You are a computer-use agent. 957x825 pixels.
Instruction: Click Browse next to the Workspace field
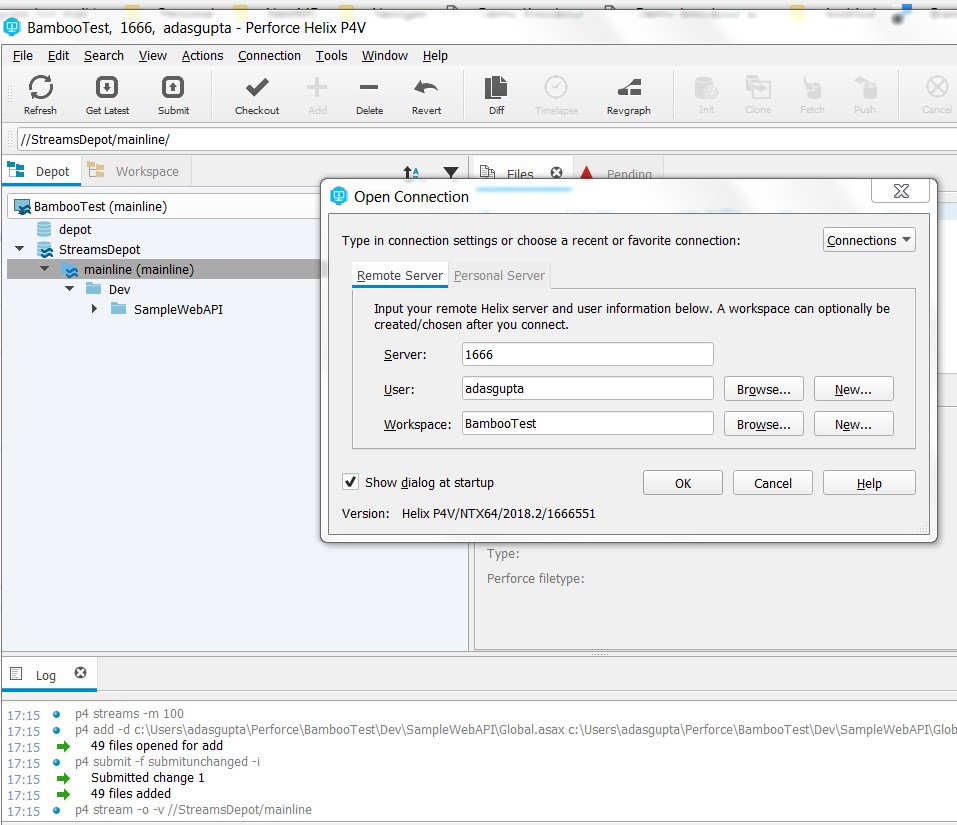764,423
